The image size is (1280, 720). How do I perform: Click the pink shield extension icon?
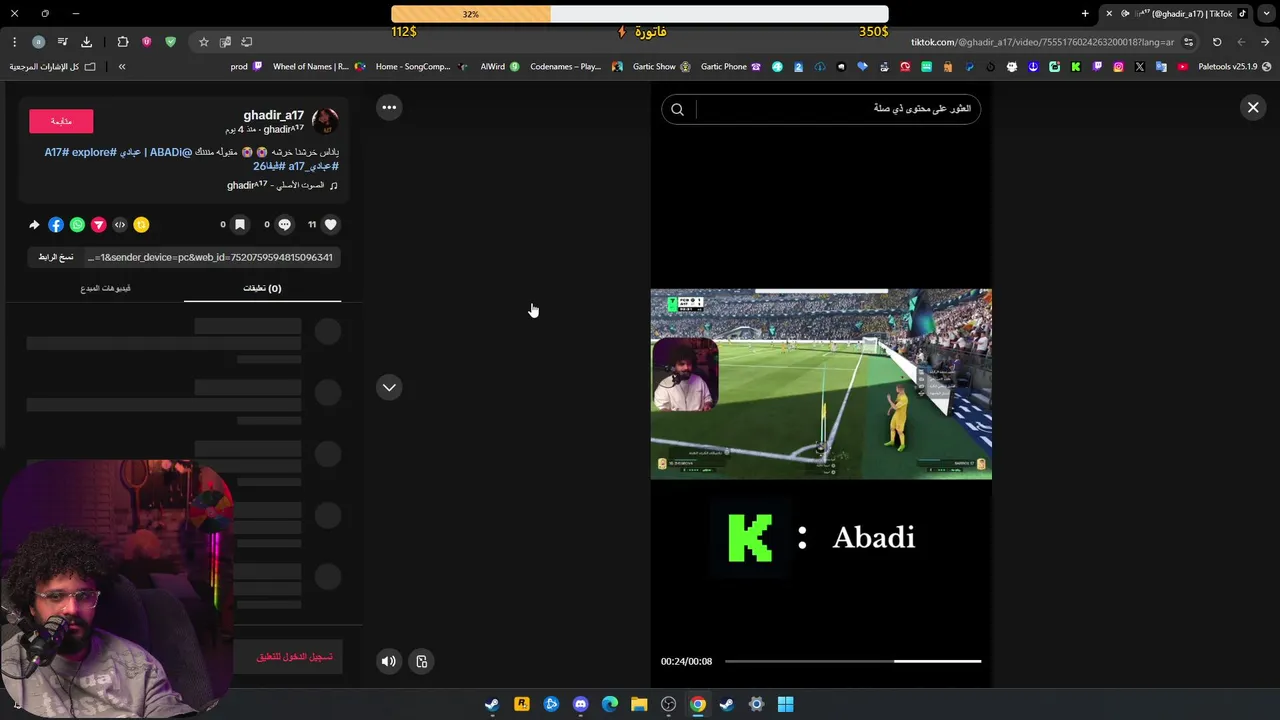[x=147, y=42]
